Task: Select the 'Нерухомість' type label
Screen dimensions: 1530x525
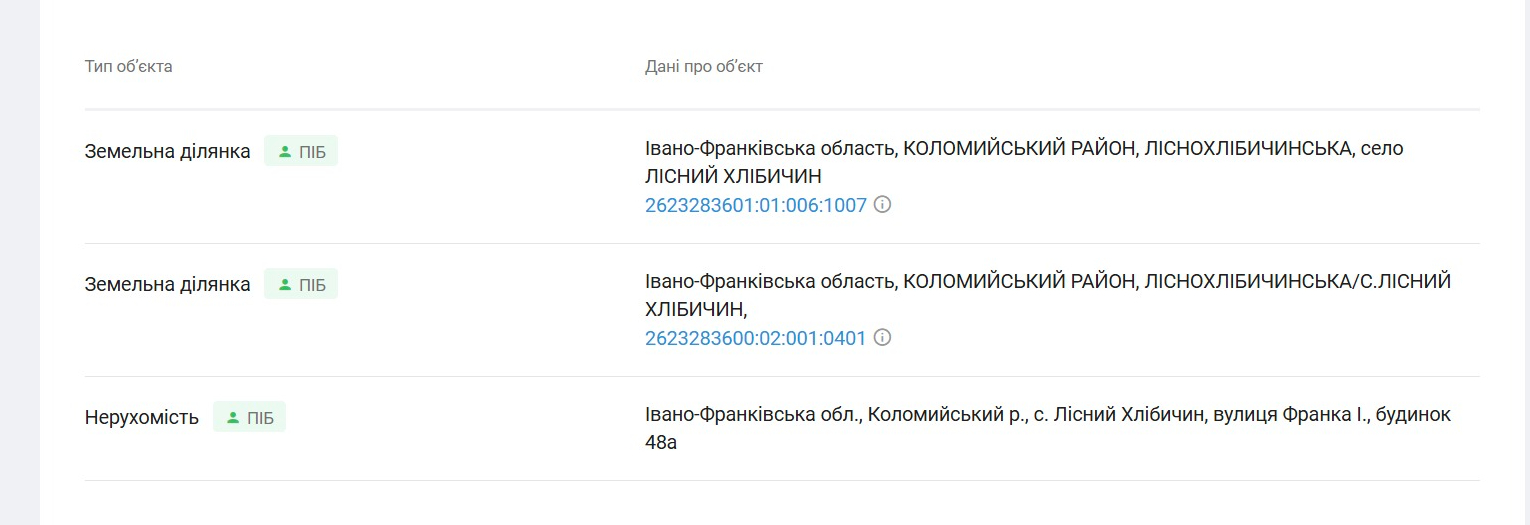Action: (x=142, y=418)
